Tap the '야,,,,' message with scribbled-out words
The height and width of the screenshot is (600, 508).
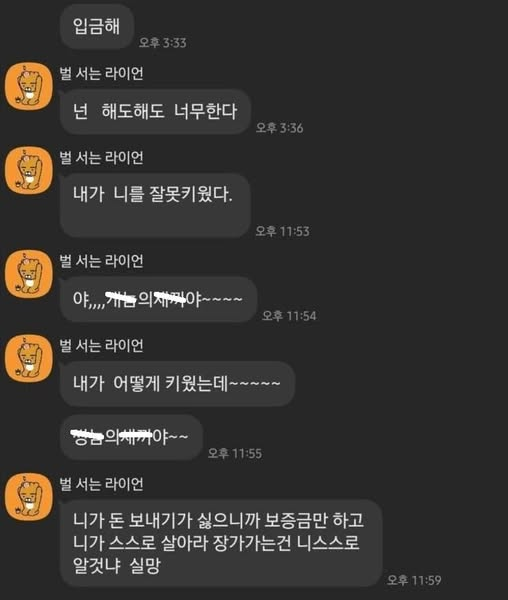(x=158, y=299)
